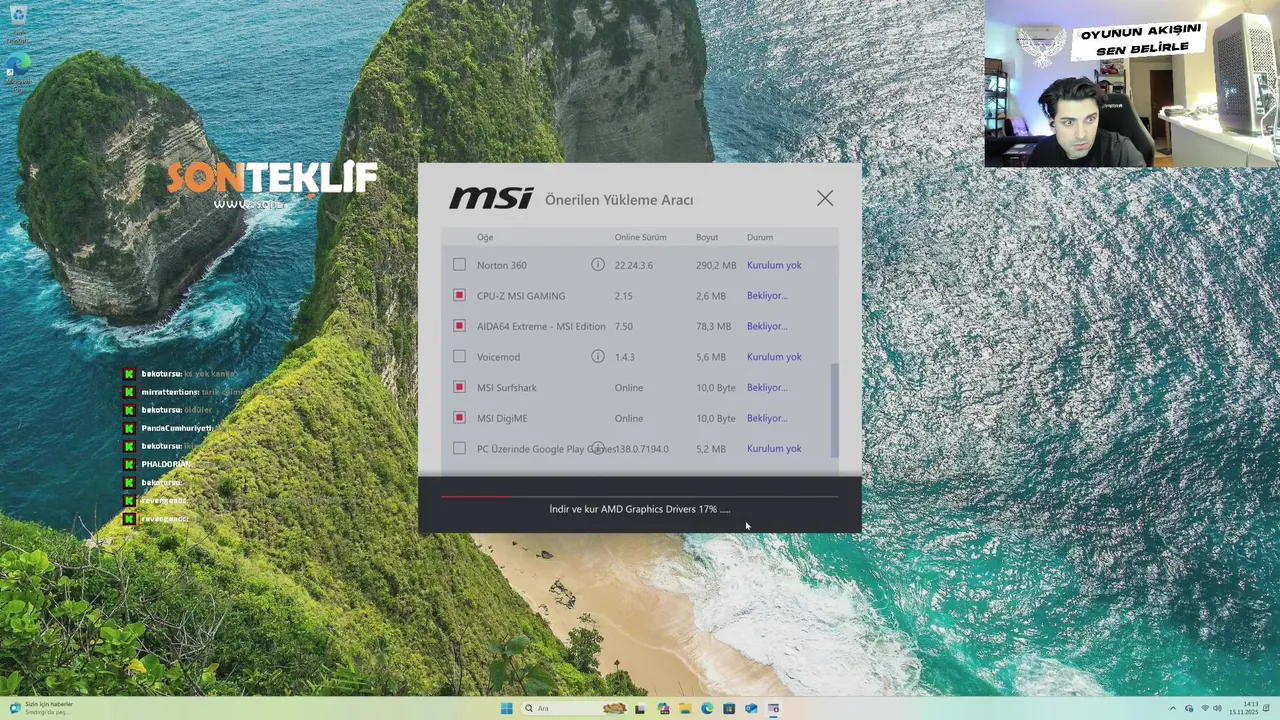Screen dimensions: 1280x720
Task: Click the active MSI installer taskbar icon
Action: point(773,708)
